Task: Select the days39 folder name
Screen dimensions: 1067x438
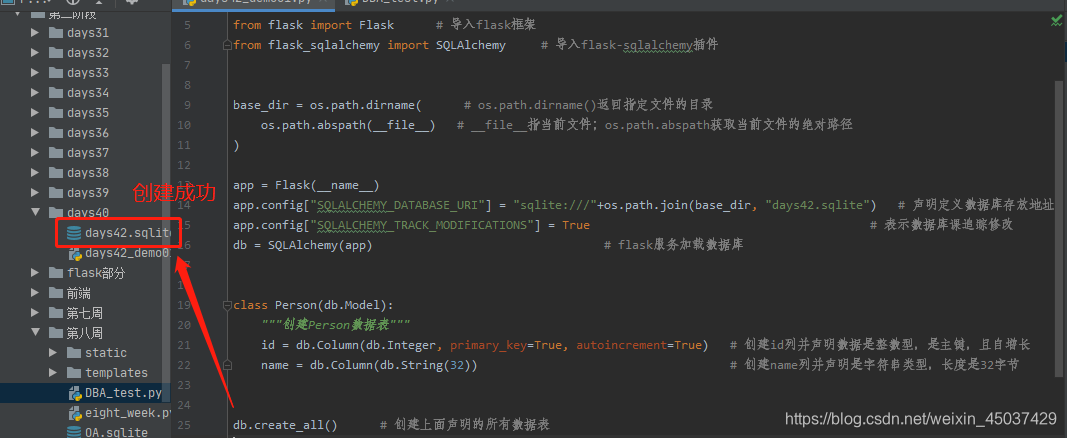Action: 88,192
